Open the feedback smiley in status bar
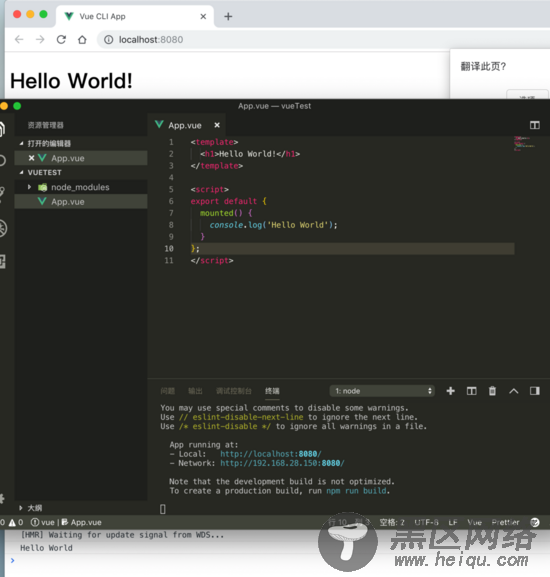Viewport: 550px width, 577px height. point(535,522)
